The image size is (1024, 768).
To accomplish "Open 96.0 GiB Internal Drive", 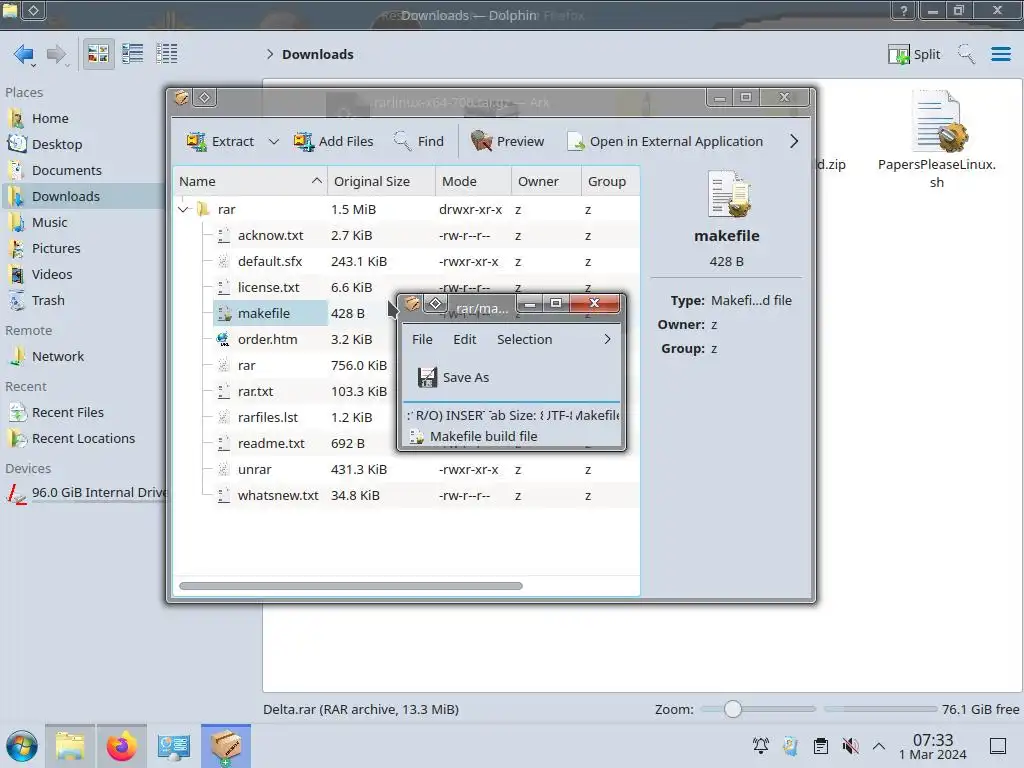I will click(85, 493).
